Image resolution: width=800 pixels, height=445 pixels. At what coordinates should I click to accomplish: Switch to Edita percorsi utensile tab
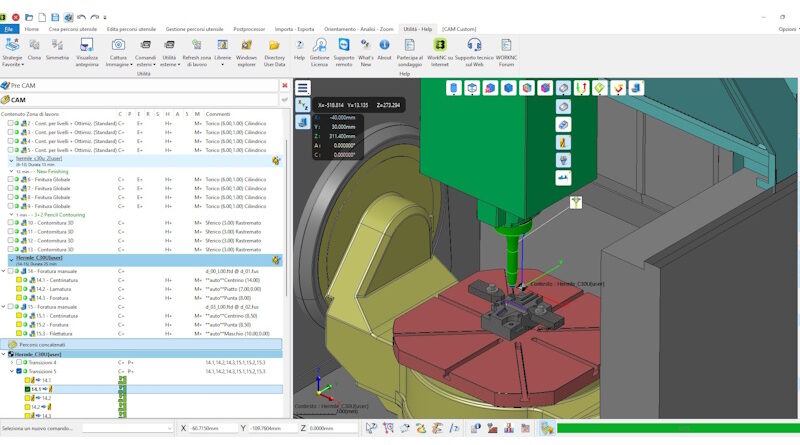tap(131, 29)
